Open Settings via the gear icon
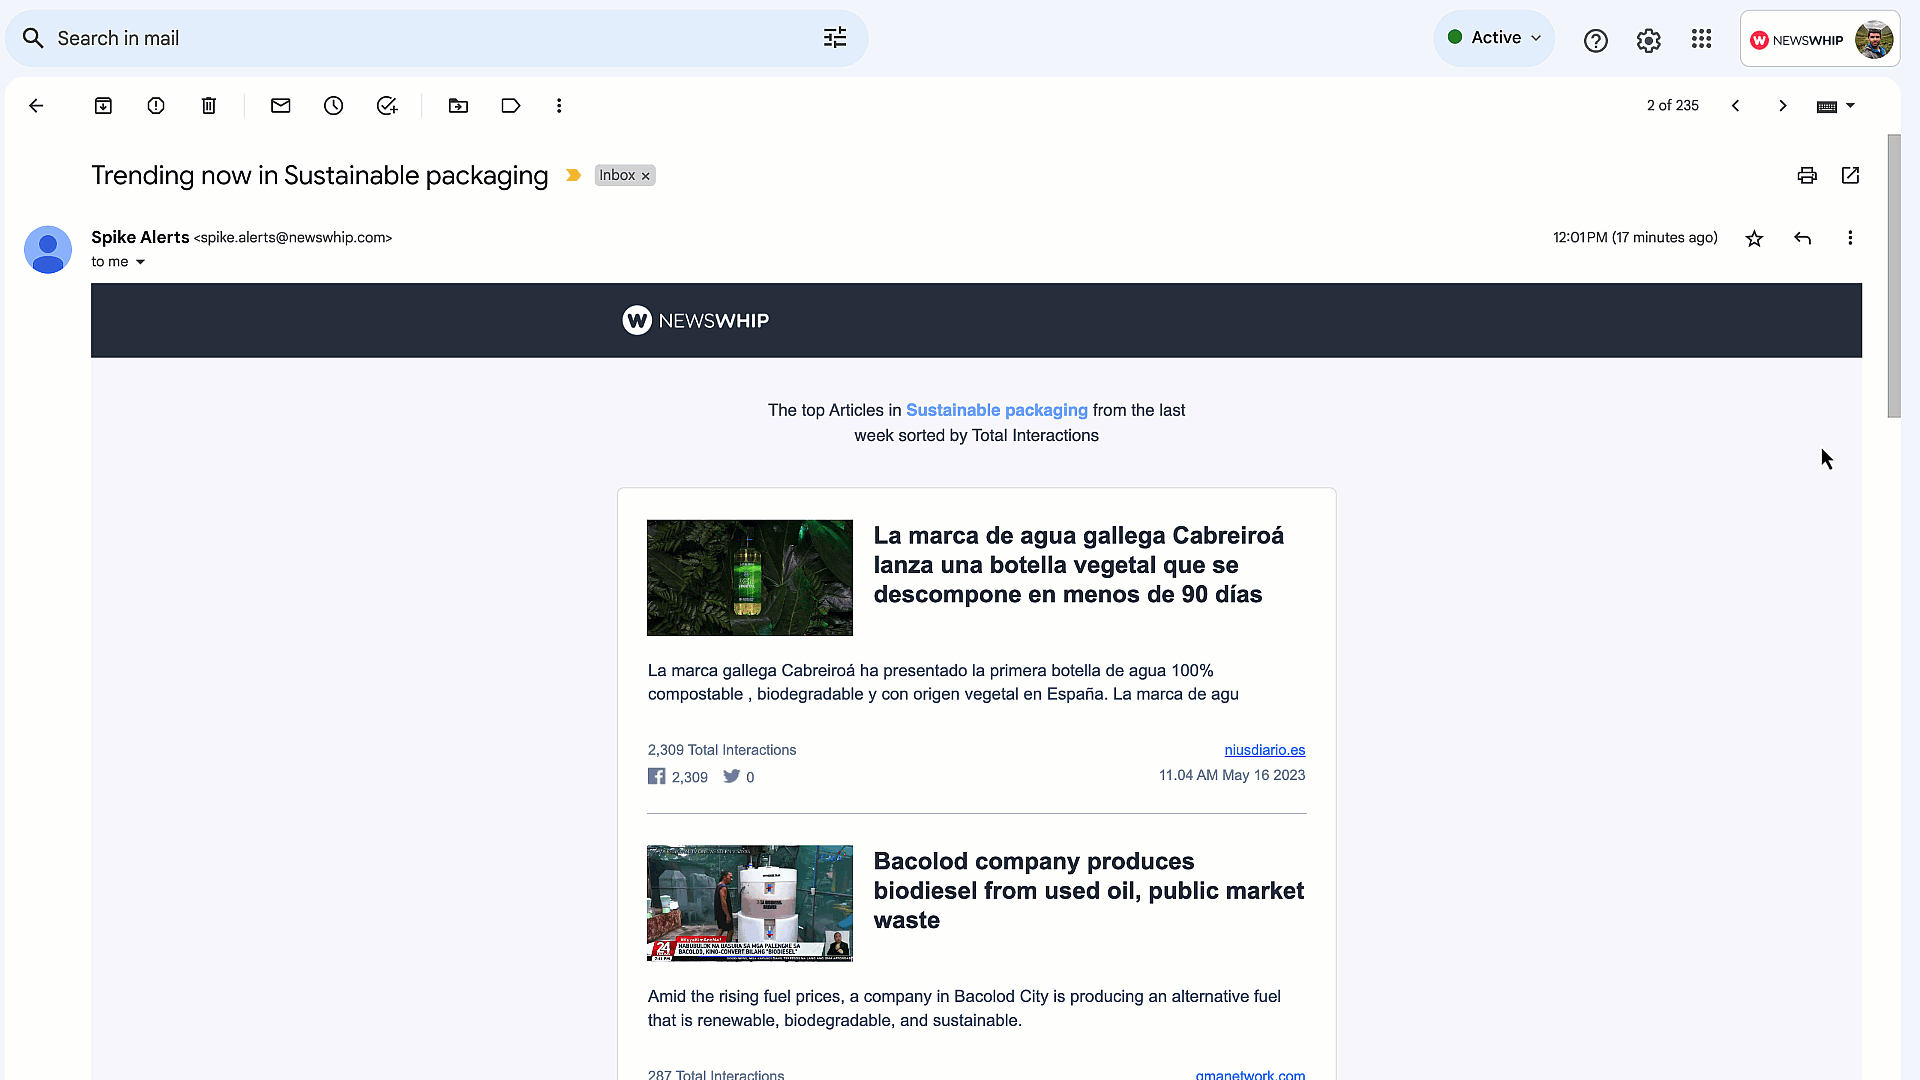The width and height of the screenshot is (1920, 1080). pyautogui.click(x=1649, y=40)
